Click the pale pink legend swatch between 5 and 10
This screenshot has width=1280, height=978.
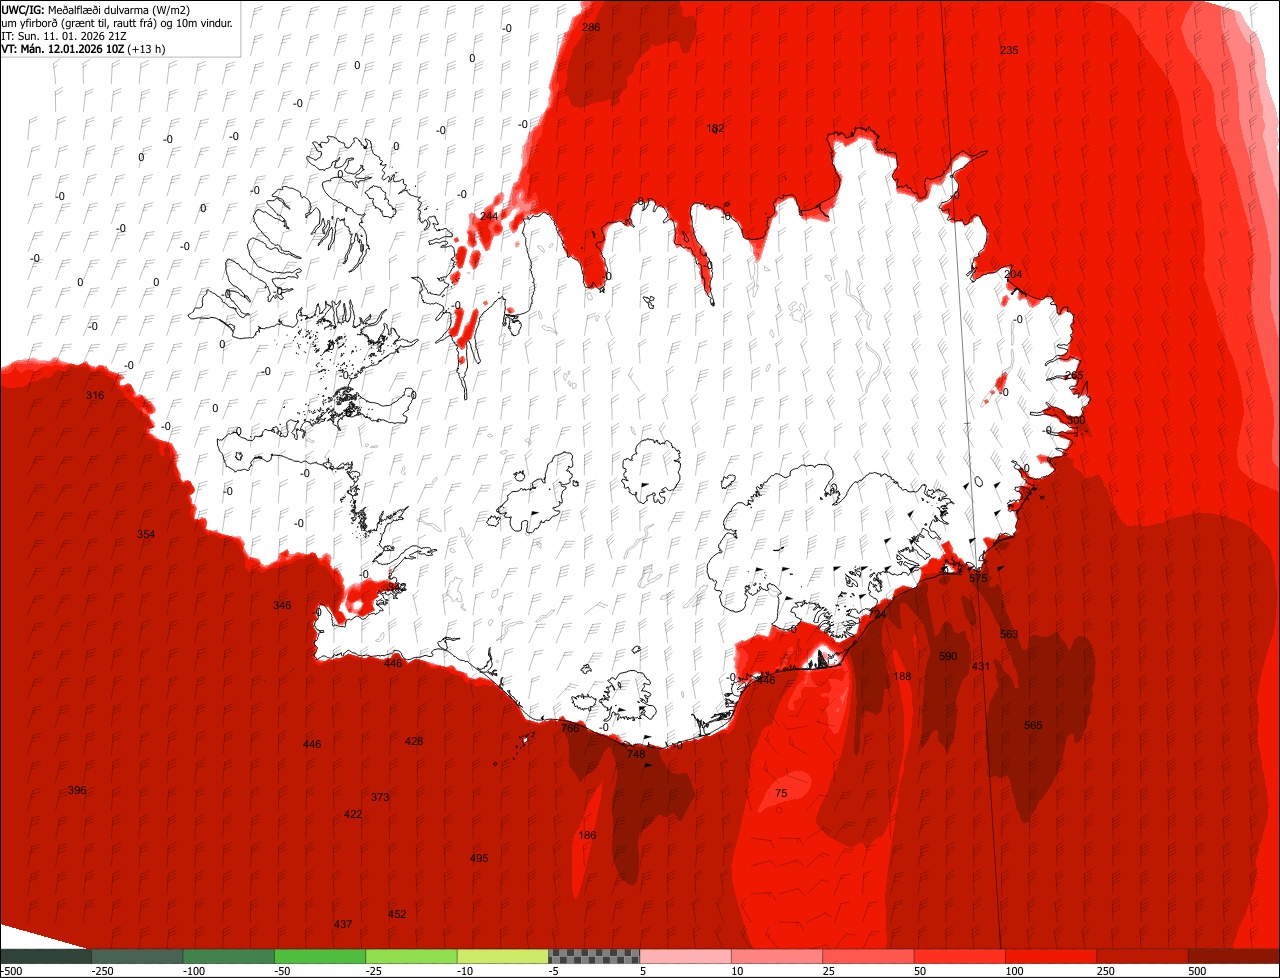pyautogui.click(x=686, y=956)
